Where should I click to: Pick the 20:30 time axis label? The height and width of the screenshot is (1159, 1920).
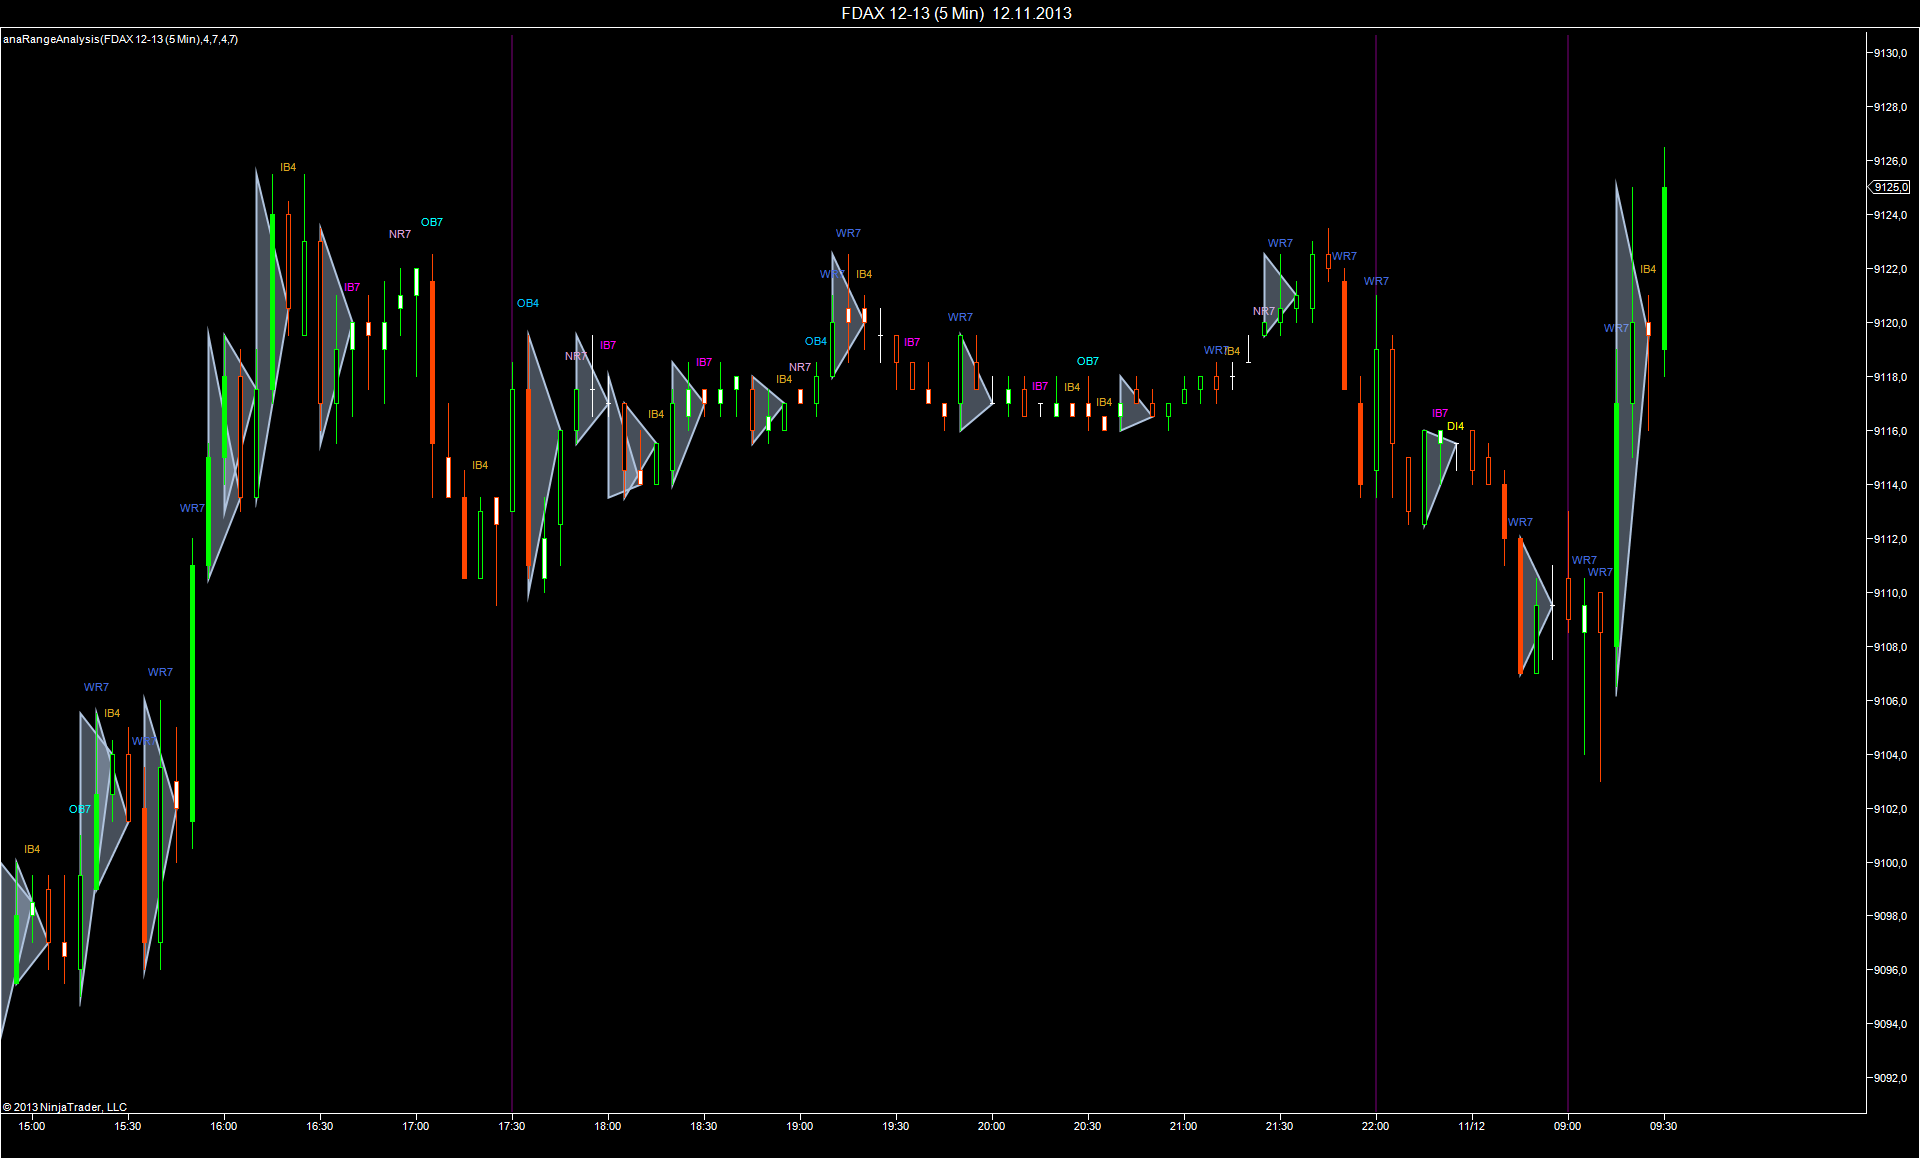[1088, 1126]
